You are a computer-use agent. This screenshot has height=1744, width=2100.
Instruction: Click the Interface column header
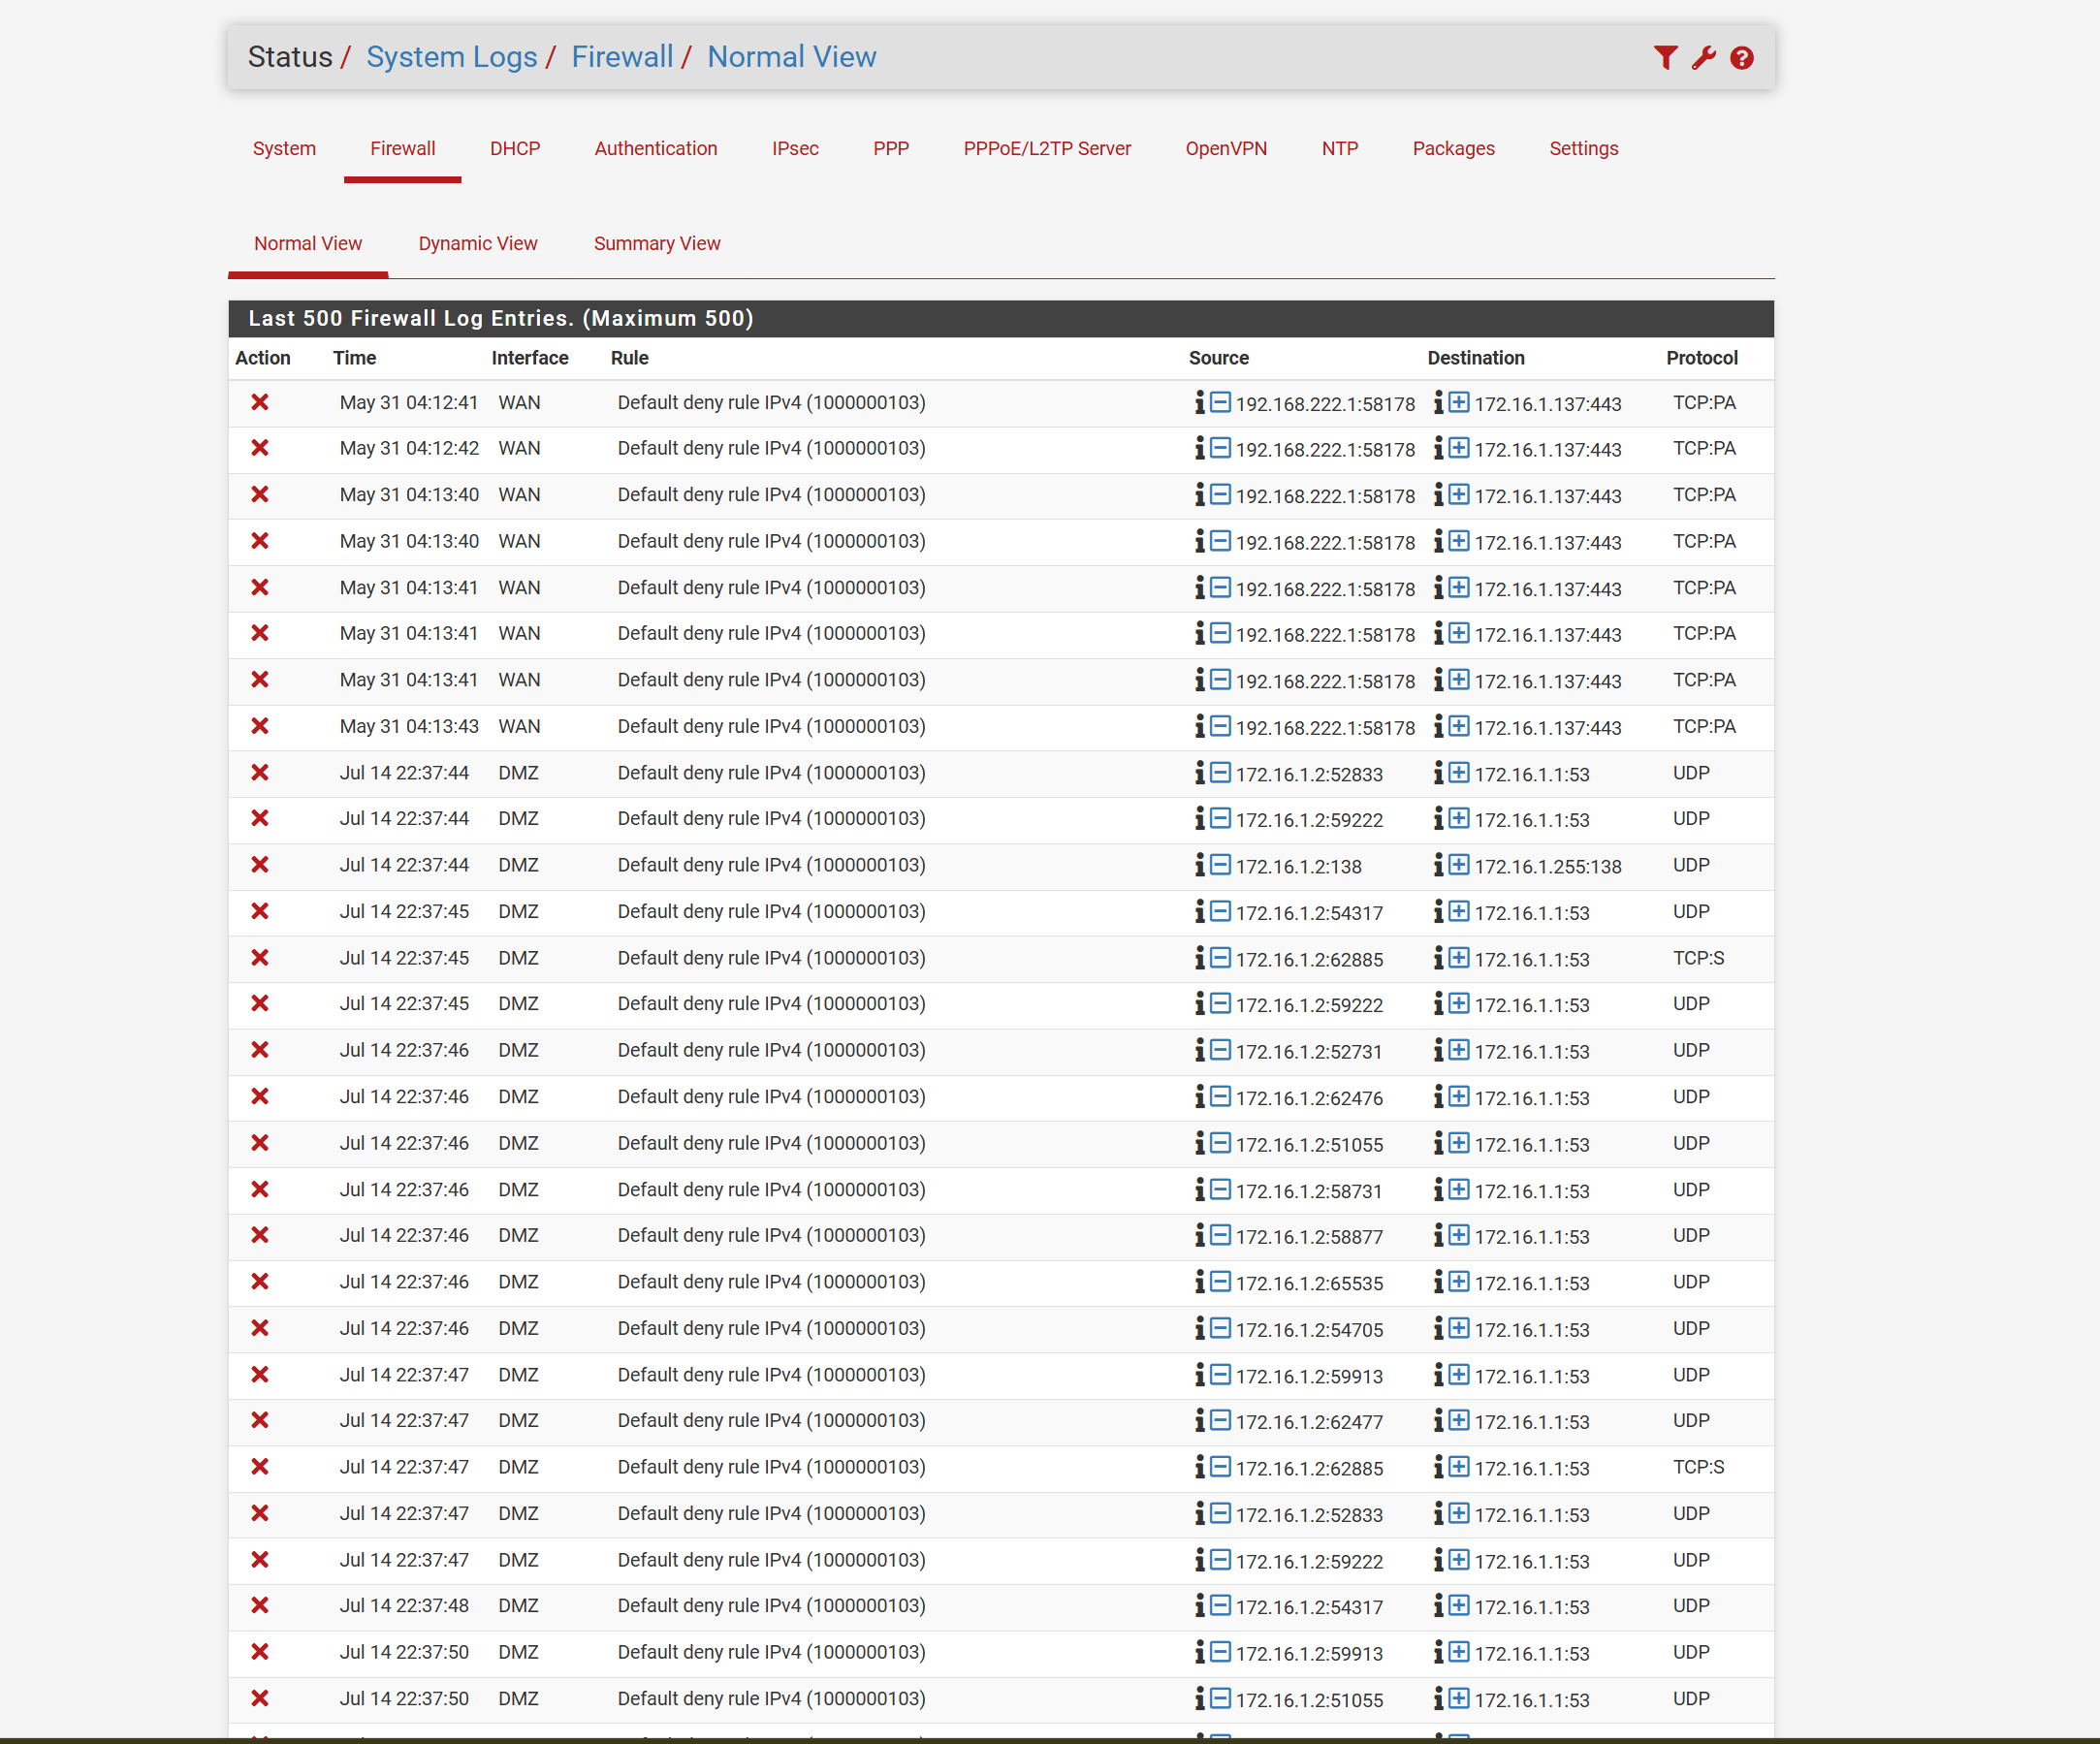coord(530,358)
